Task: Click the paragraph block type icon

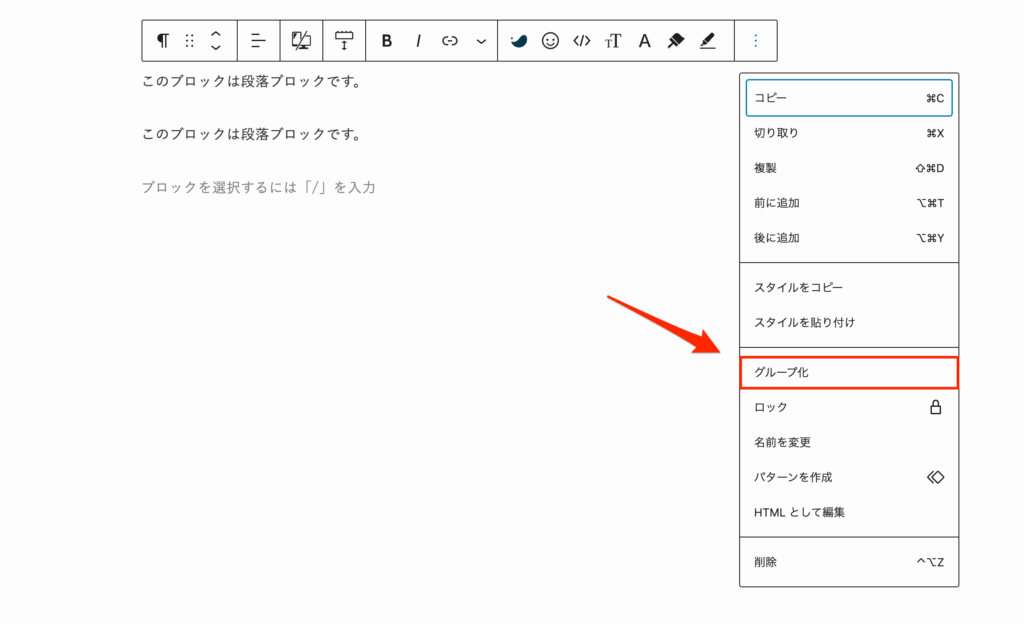Action: 165,40
